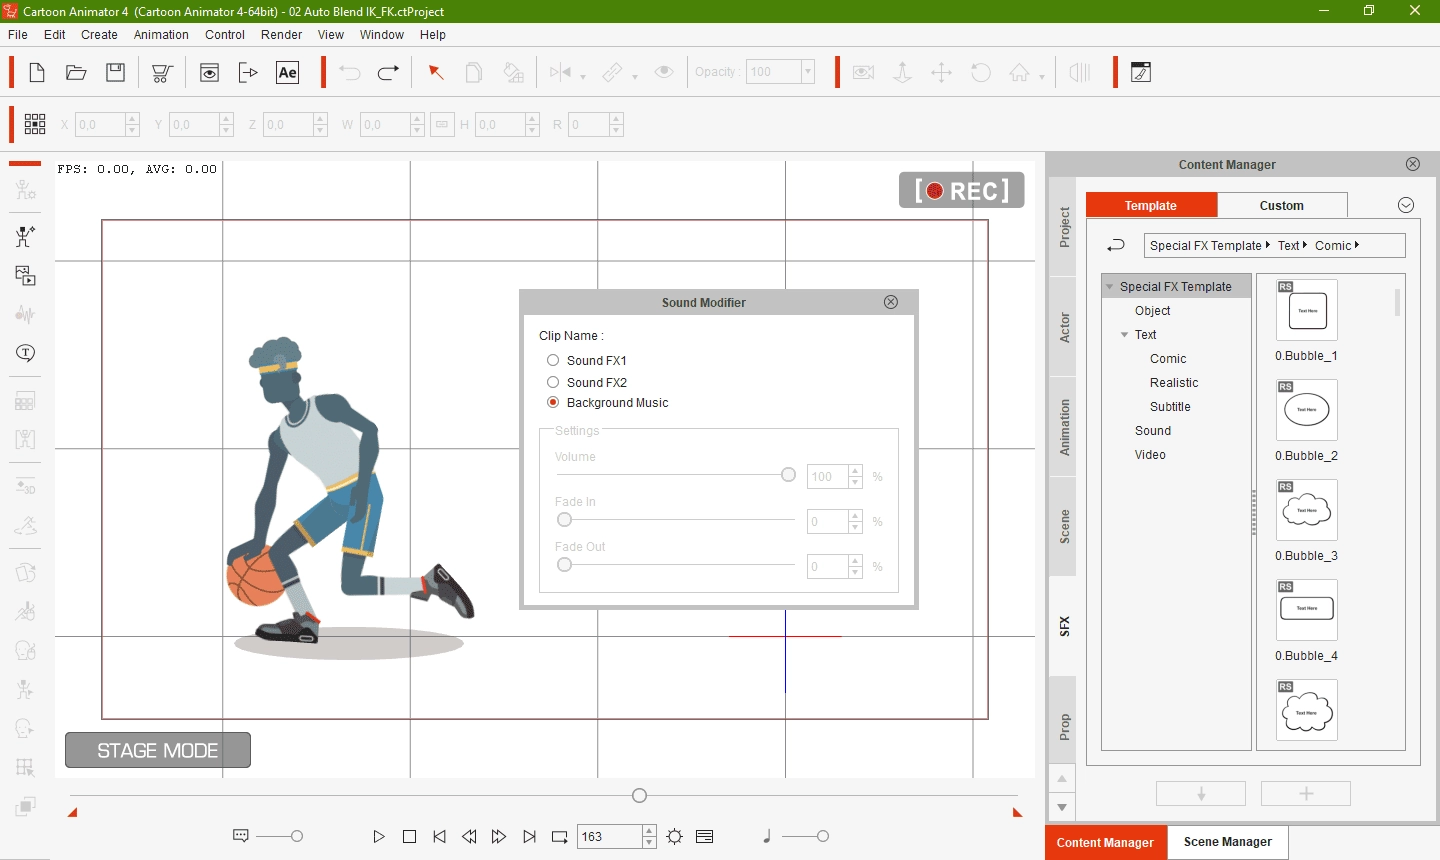Image resolution: width=1440 pixels, height=860 pixels.
Task: Collapse the Text tree node
Action: pos(1125,335)
